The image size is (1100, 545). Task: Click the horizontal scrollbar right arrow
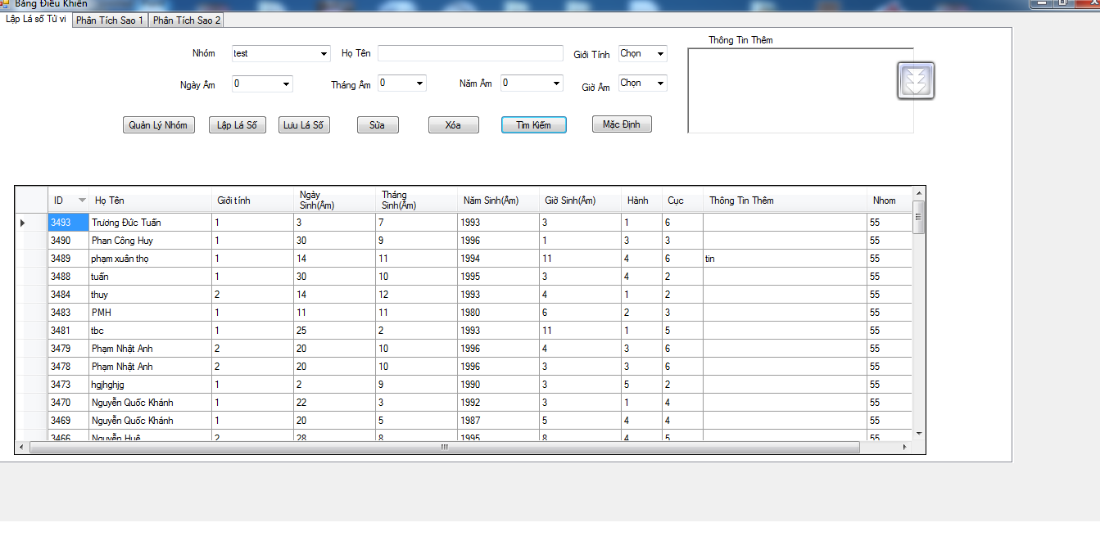tap(905, 447)
